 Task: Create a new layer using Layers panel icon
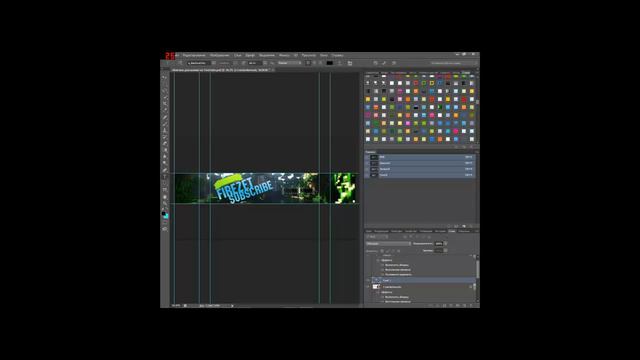point(464,305)
